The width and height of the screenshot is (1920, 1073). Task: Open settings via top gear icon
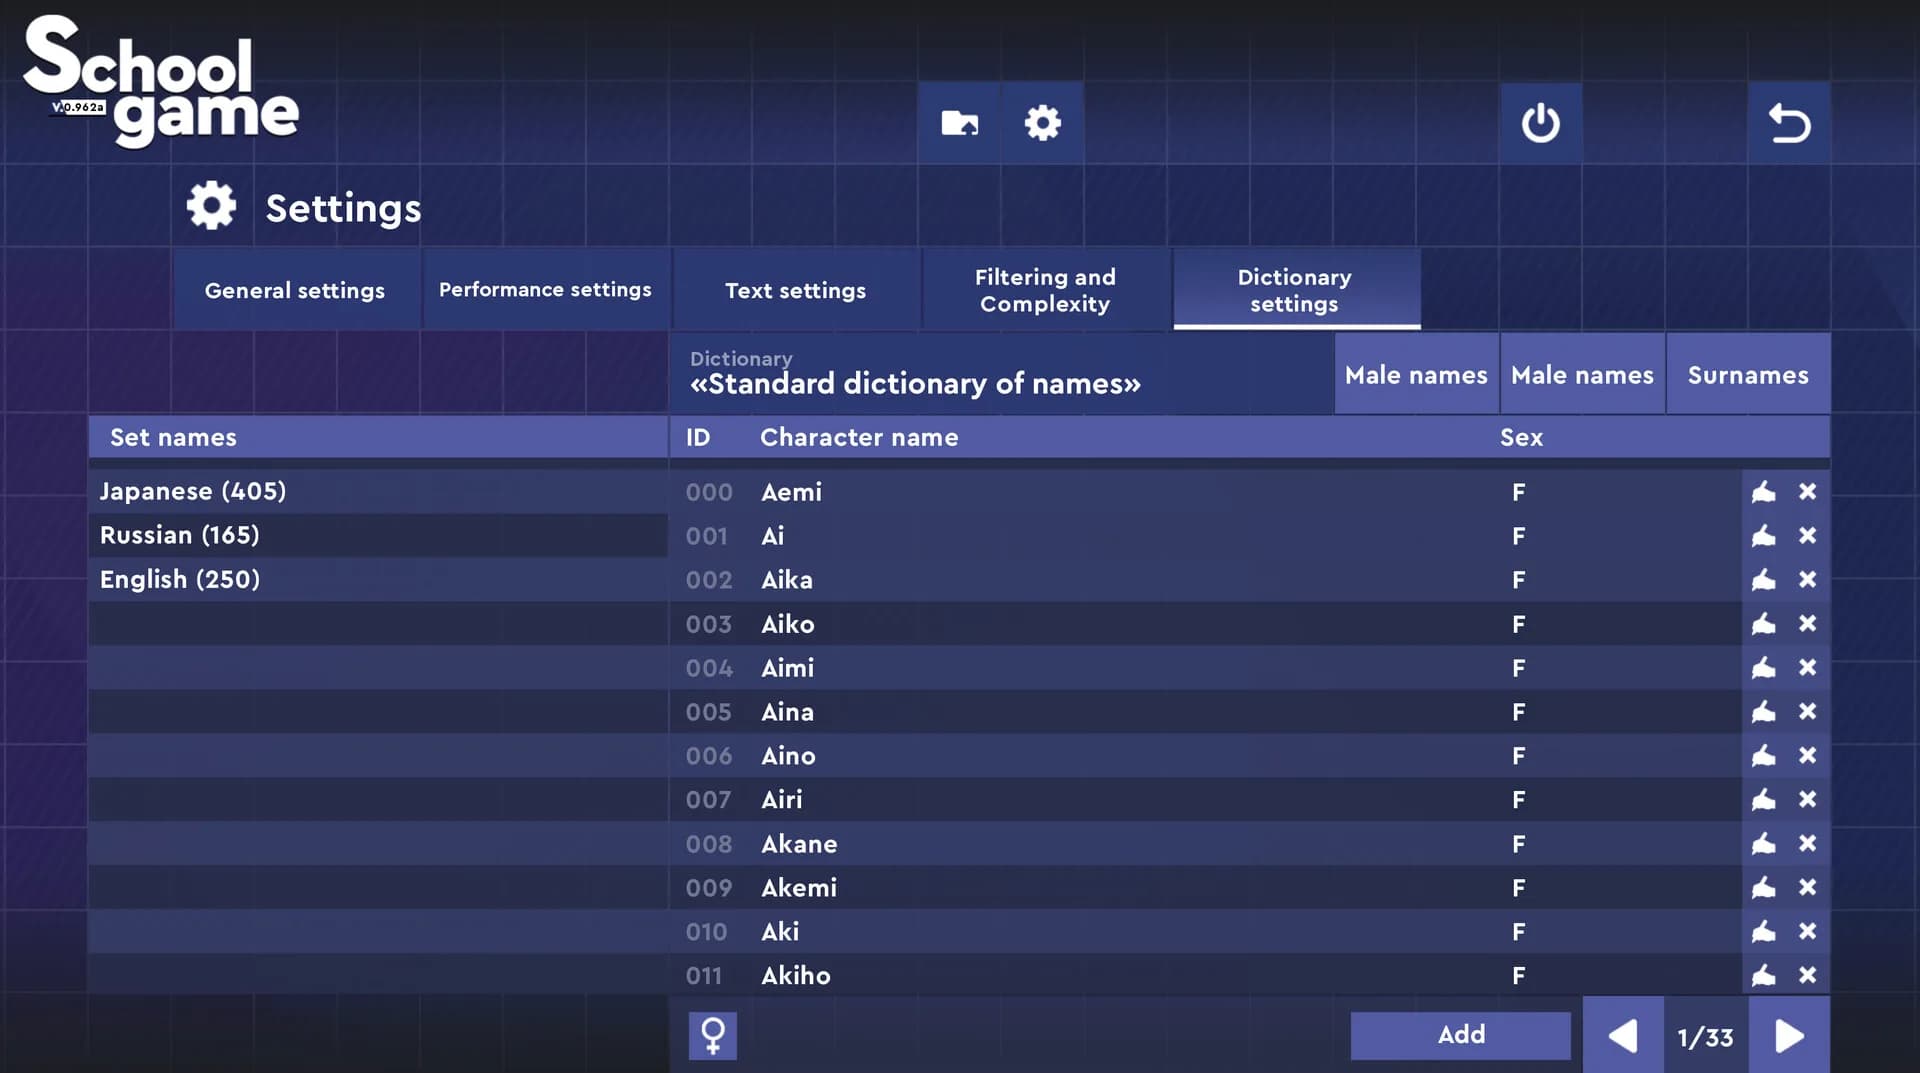point(1042,123)
